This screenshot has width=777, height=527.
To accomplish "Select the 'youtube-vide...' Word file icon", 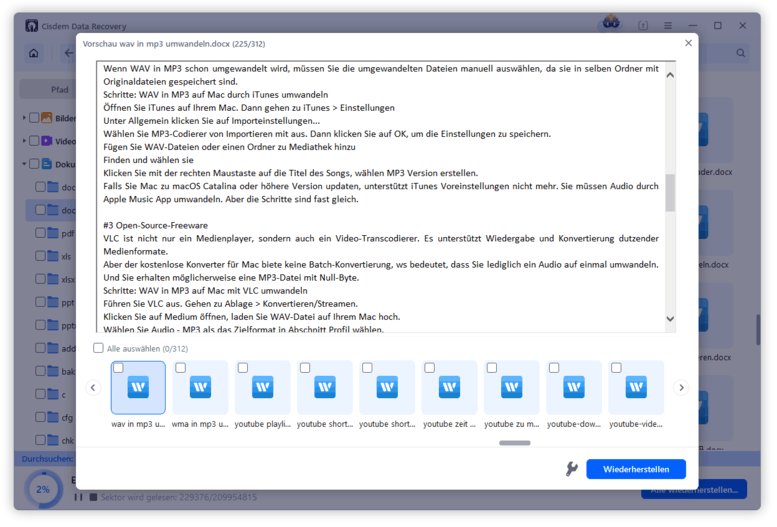I will 636,387.
